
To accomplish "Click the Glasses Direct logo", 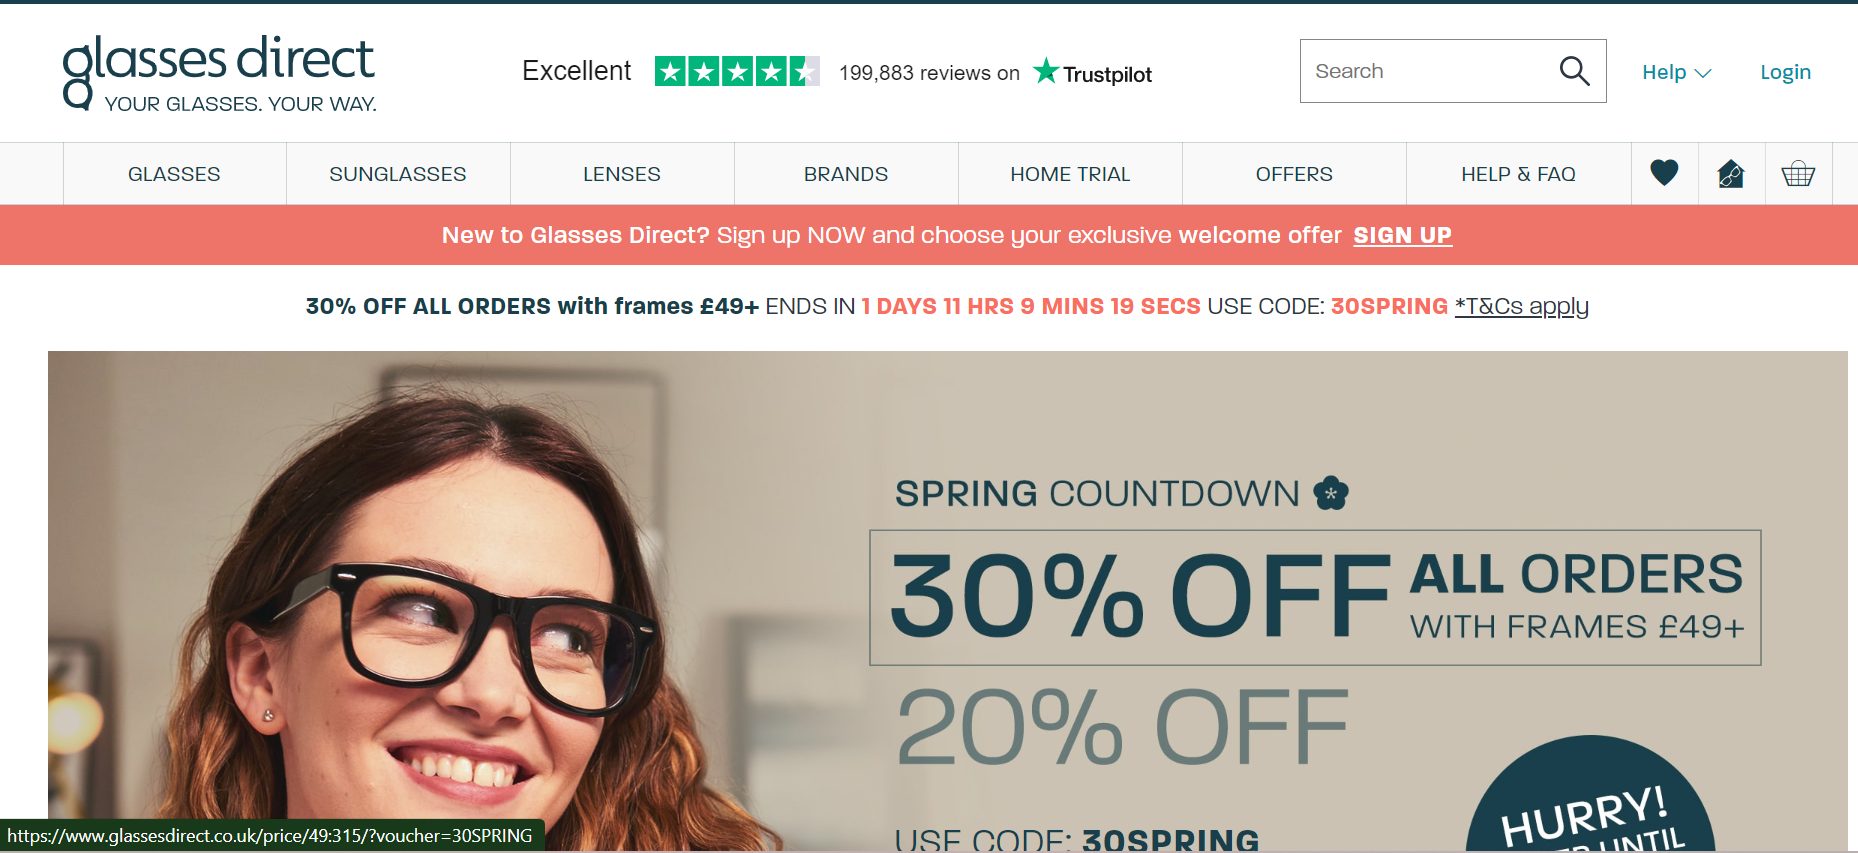I will 219,73.
